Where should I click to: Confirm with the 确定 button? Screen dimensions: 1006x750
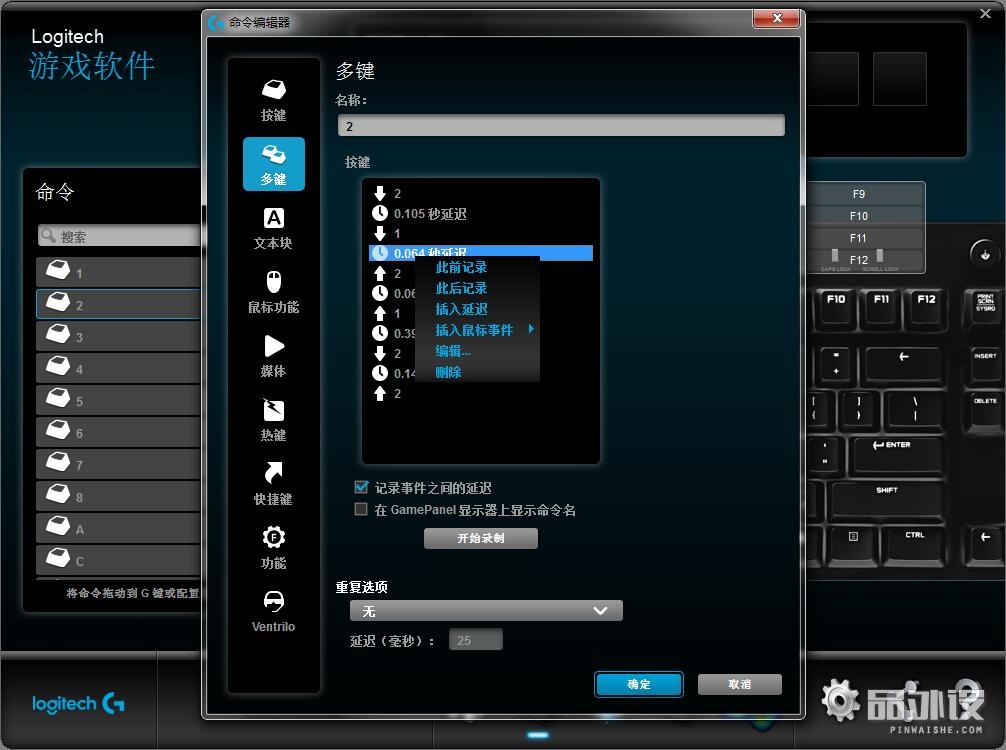pos(638,684)
